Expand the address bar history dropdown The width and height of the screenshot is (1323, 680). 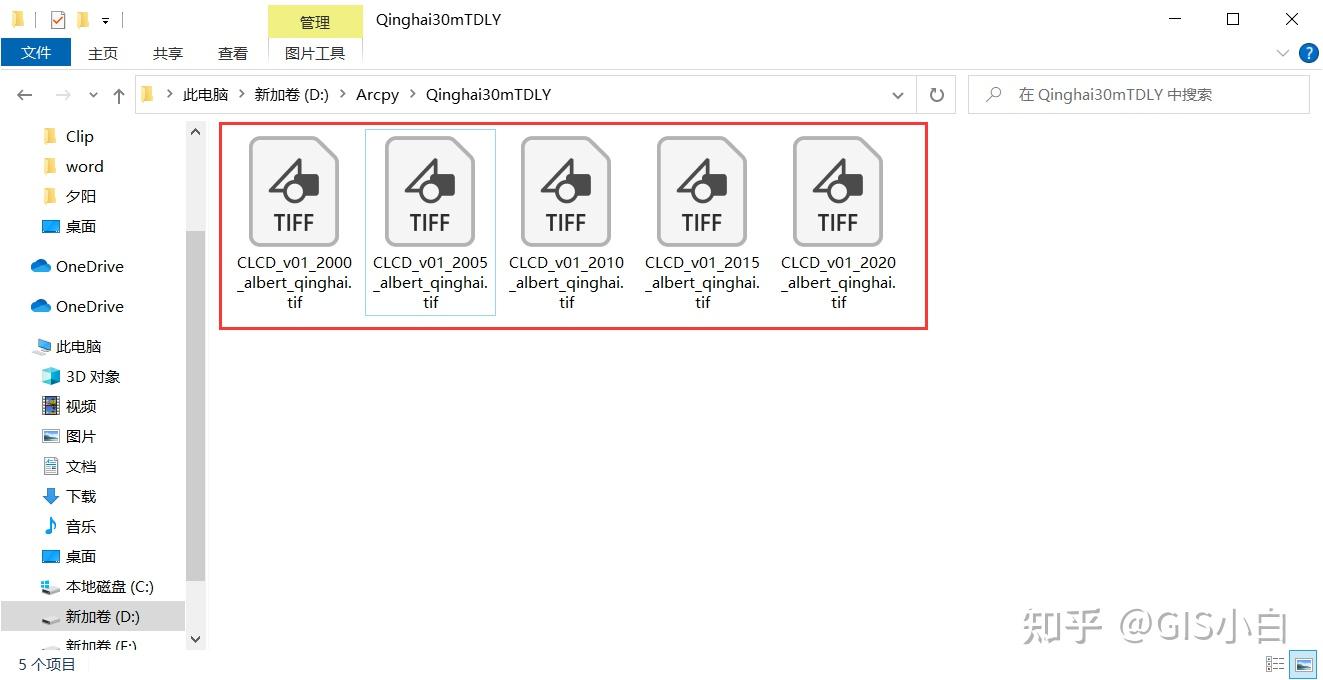click(897, 94)
